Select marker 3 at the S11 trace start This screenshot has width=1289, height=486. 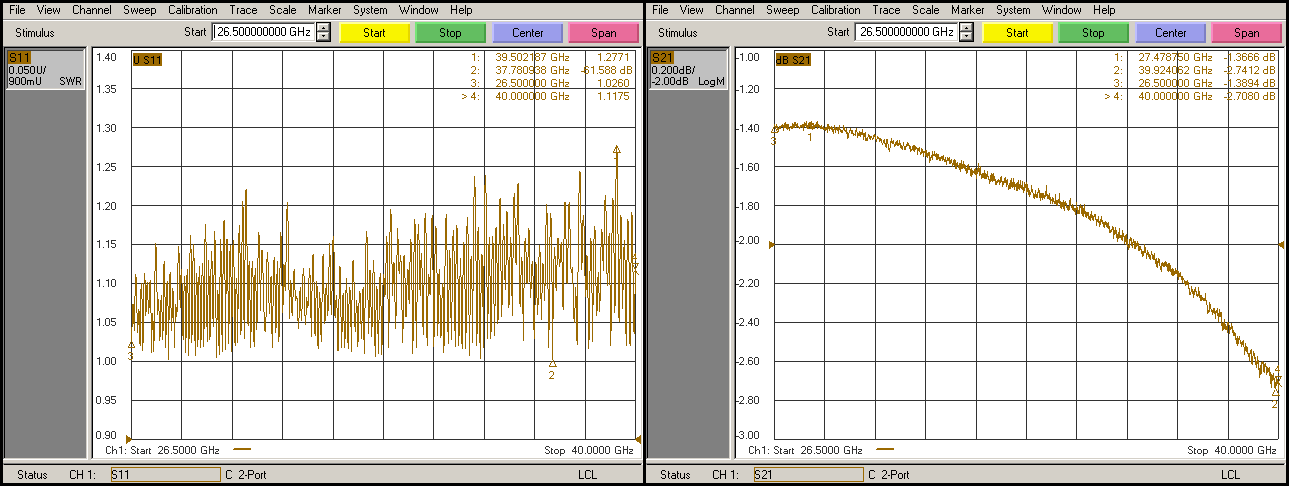point(131,346)
